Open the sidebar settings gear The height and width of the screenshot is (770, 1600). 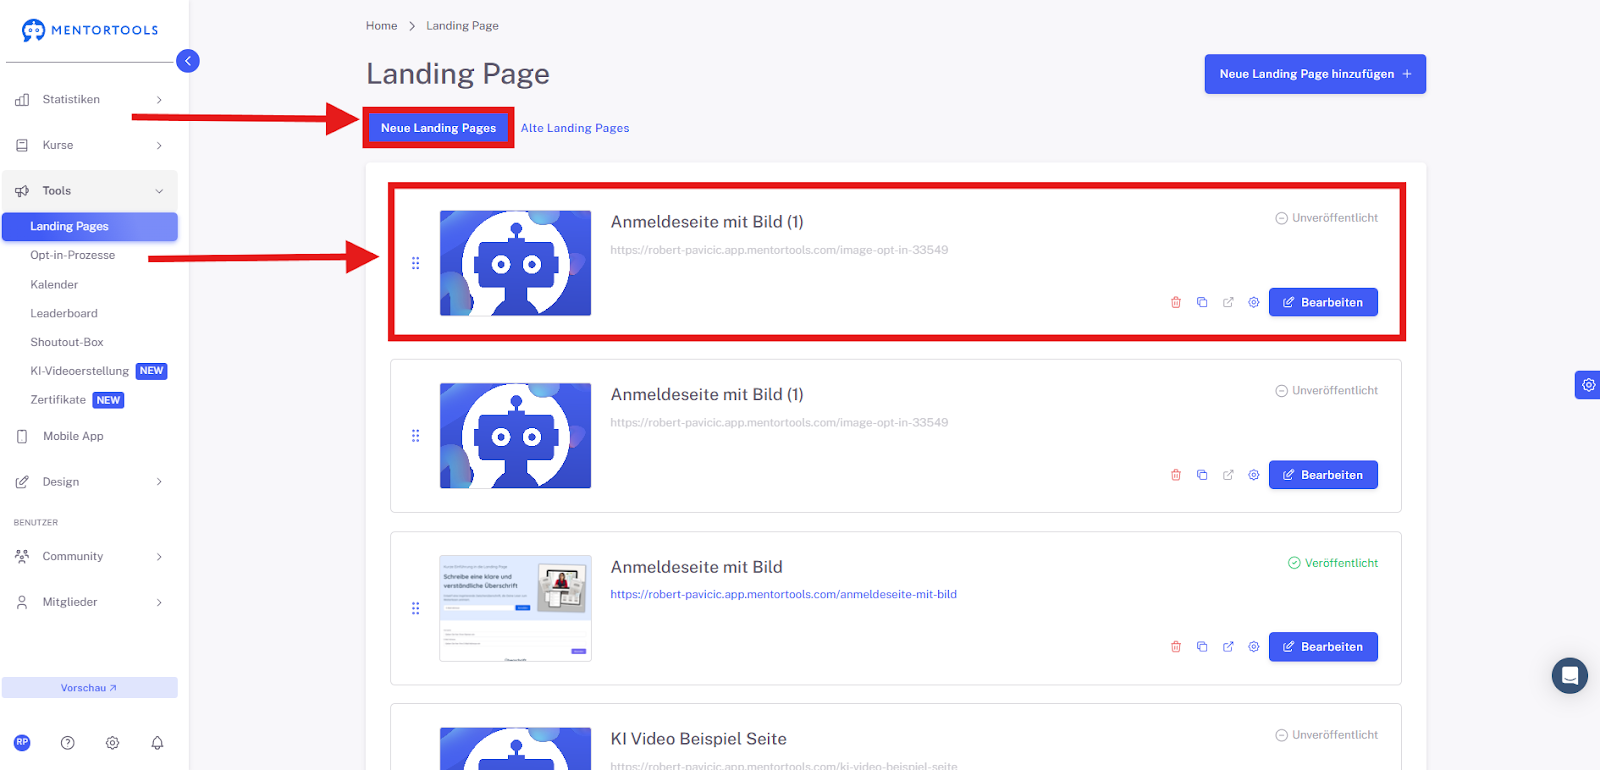click(113, 743)
